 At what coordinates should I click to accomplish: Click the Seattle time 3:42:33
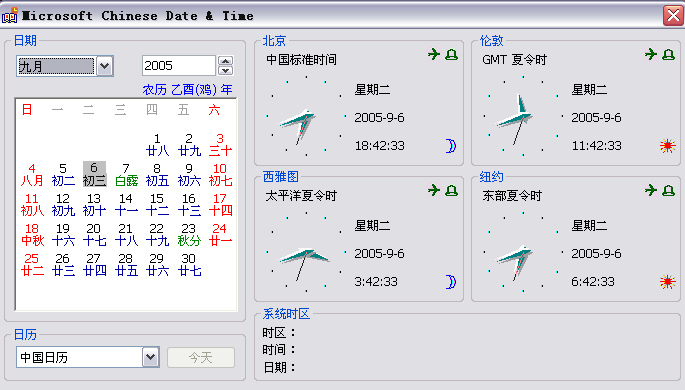click(x=376, y=282)
